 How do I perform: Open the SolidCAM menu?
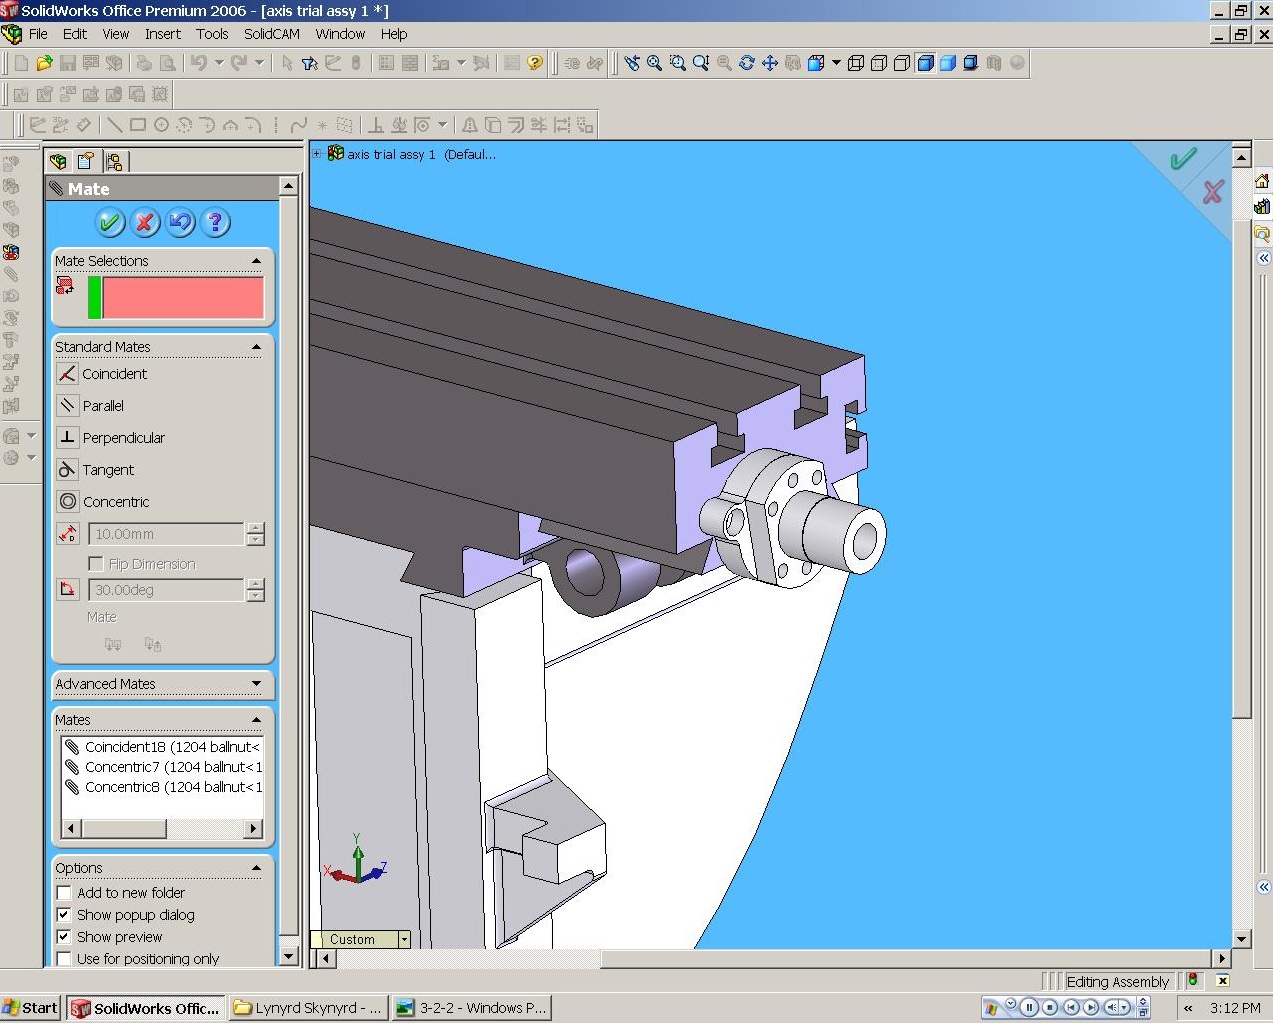click(271, 34)
